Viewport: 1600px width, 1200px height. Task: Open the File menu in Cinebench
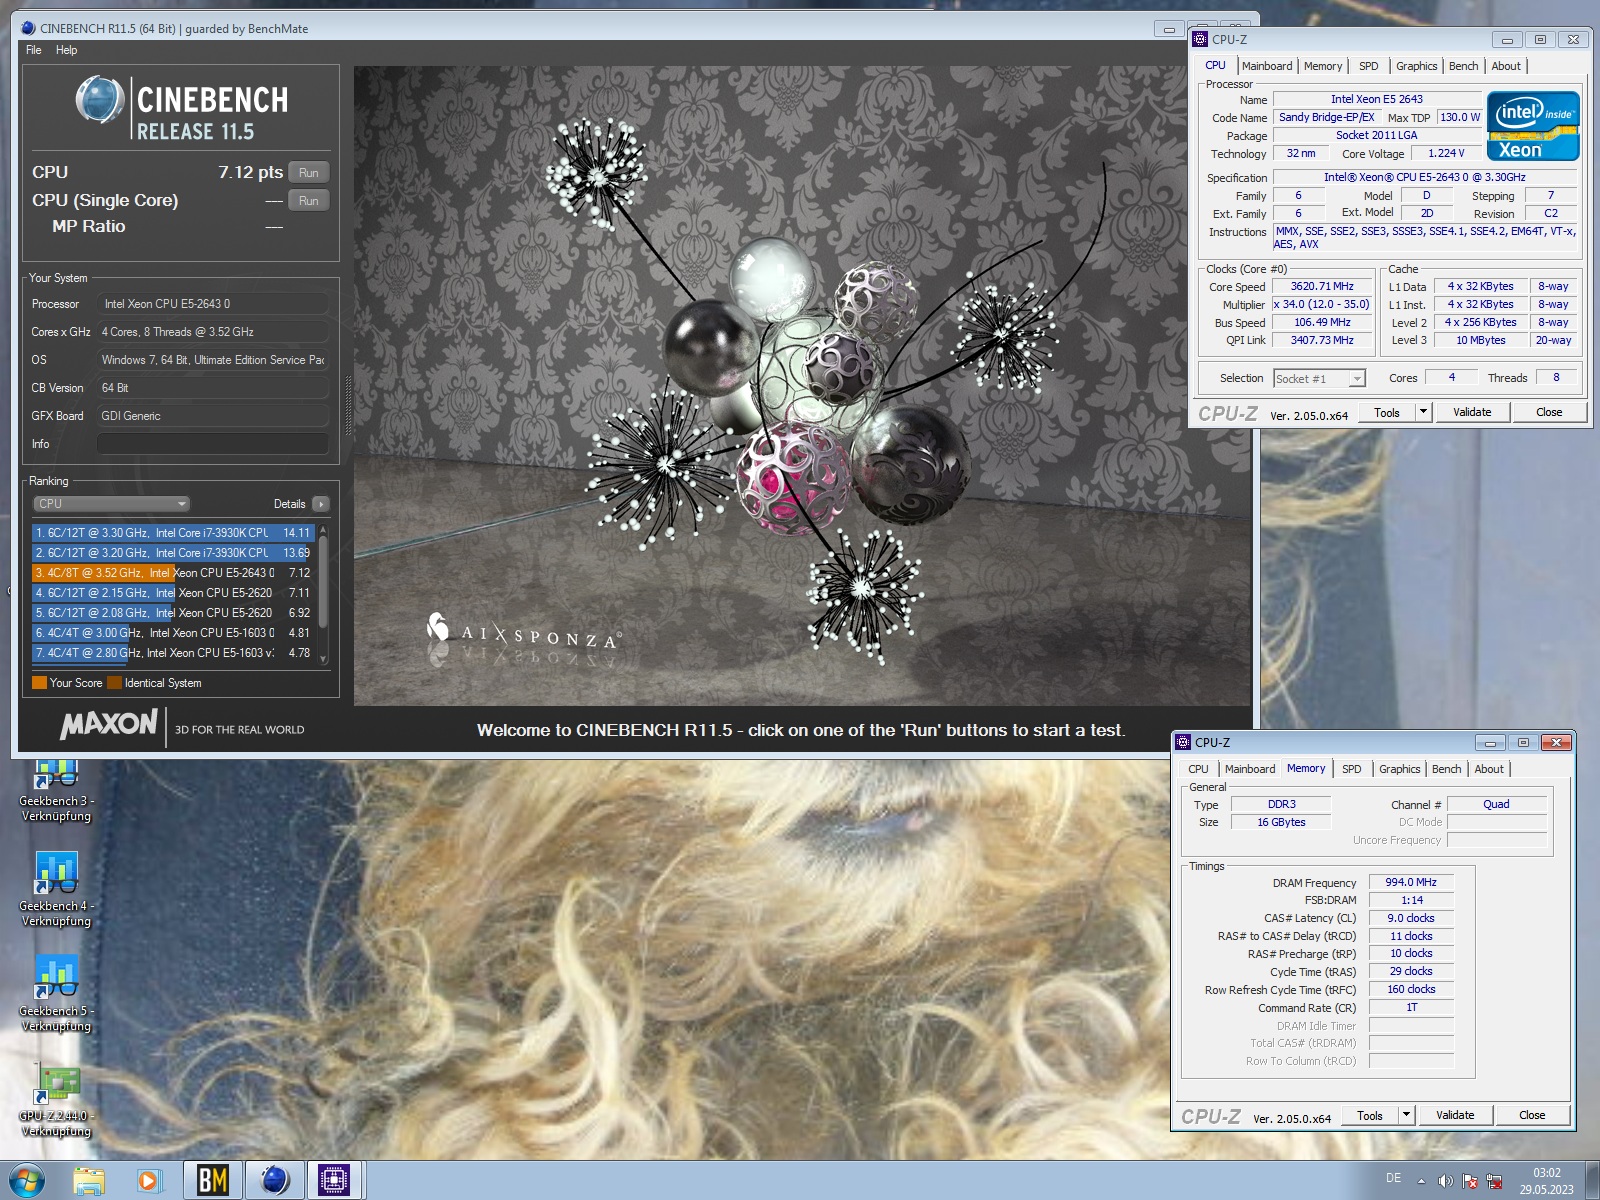pyautogui.click(x=34, y=50)
